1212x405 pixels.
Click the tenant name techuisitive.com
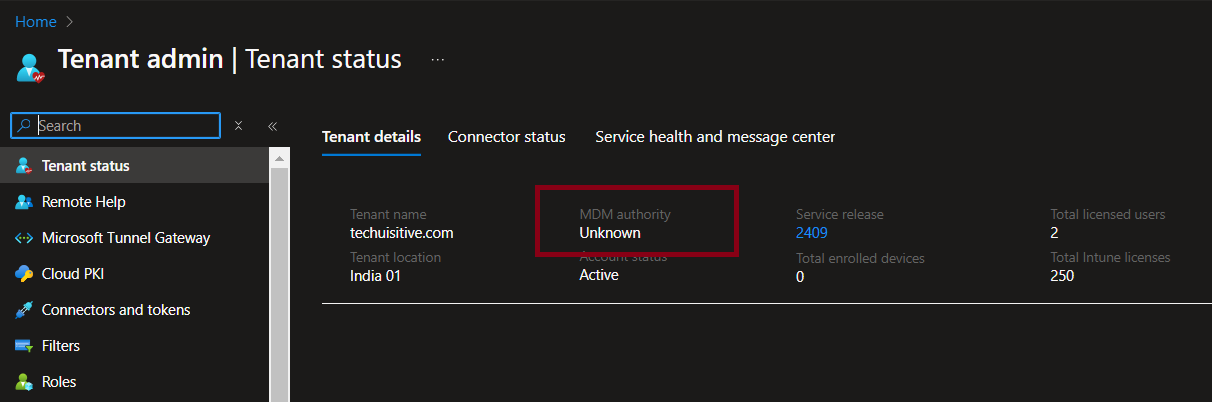tap(402, 233)
